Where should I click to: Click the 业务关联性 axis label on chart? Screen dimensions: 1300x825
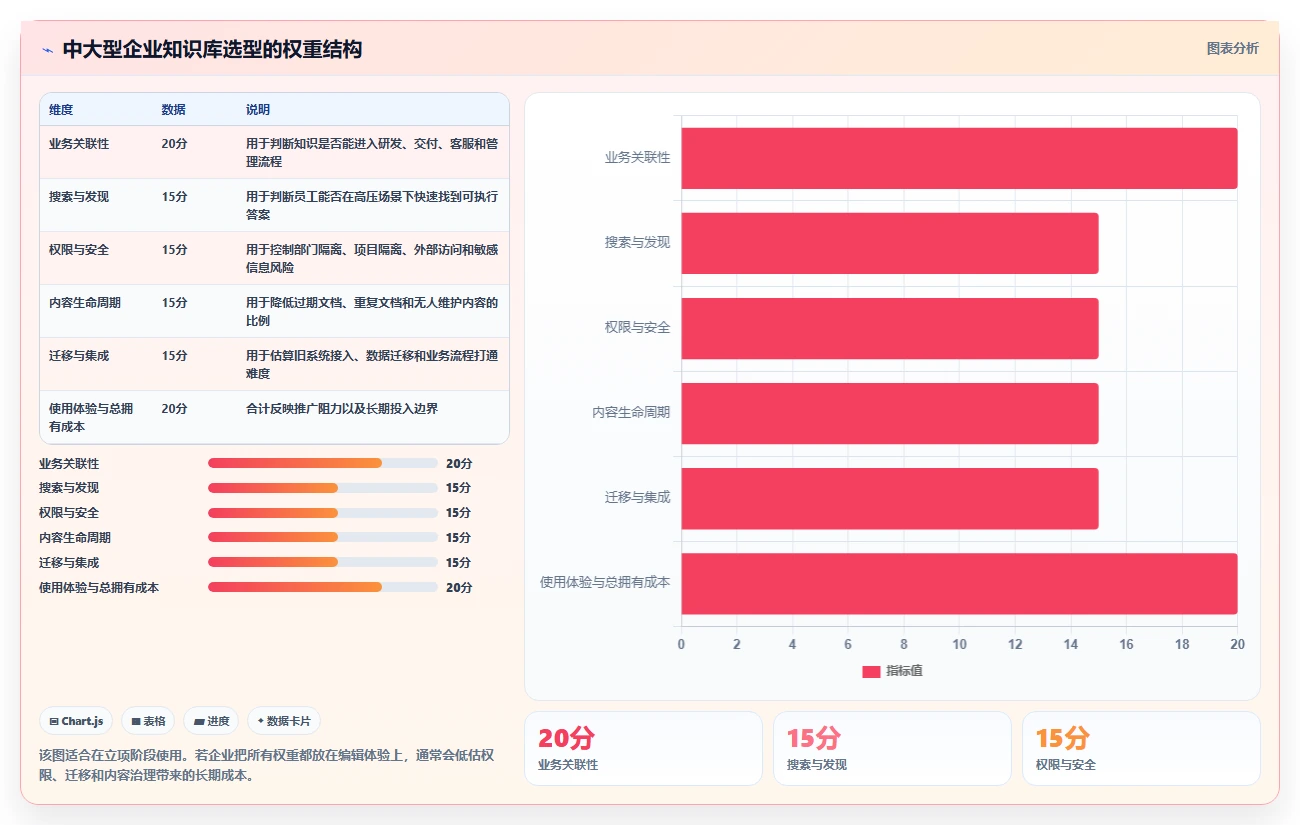(637, 158)
